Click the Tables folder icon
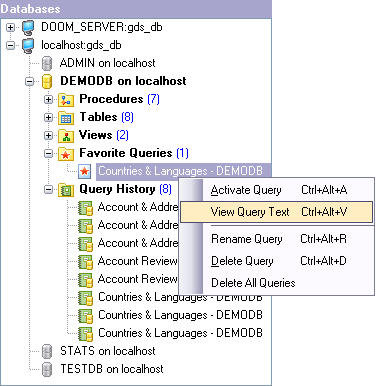Viewport: 376px width, 386px height. pyautogui.click(x=66, y=118)
